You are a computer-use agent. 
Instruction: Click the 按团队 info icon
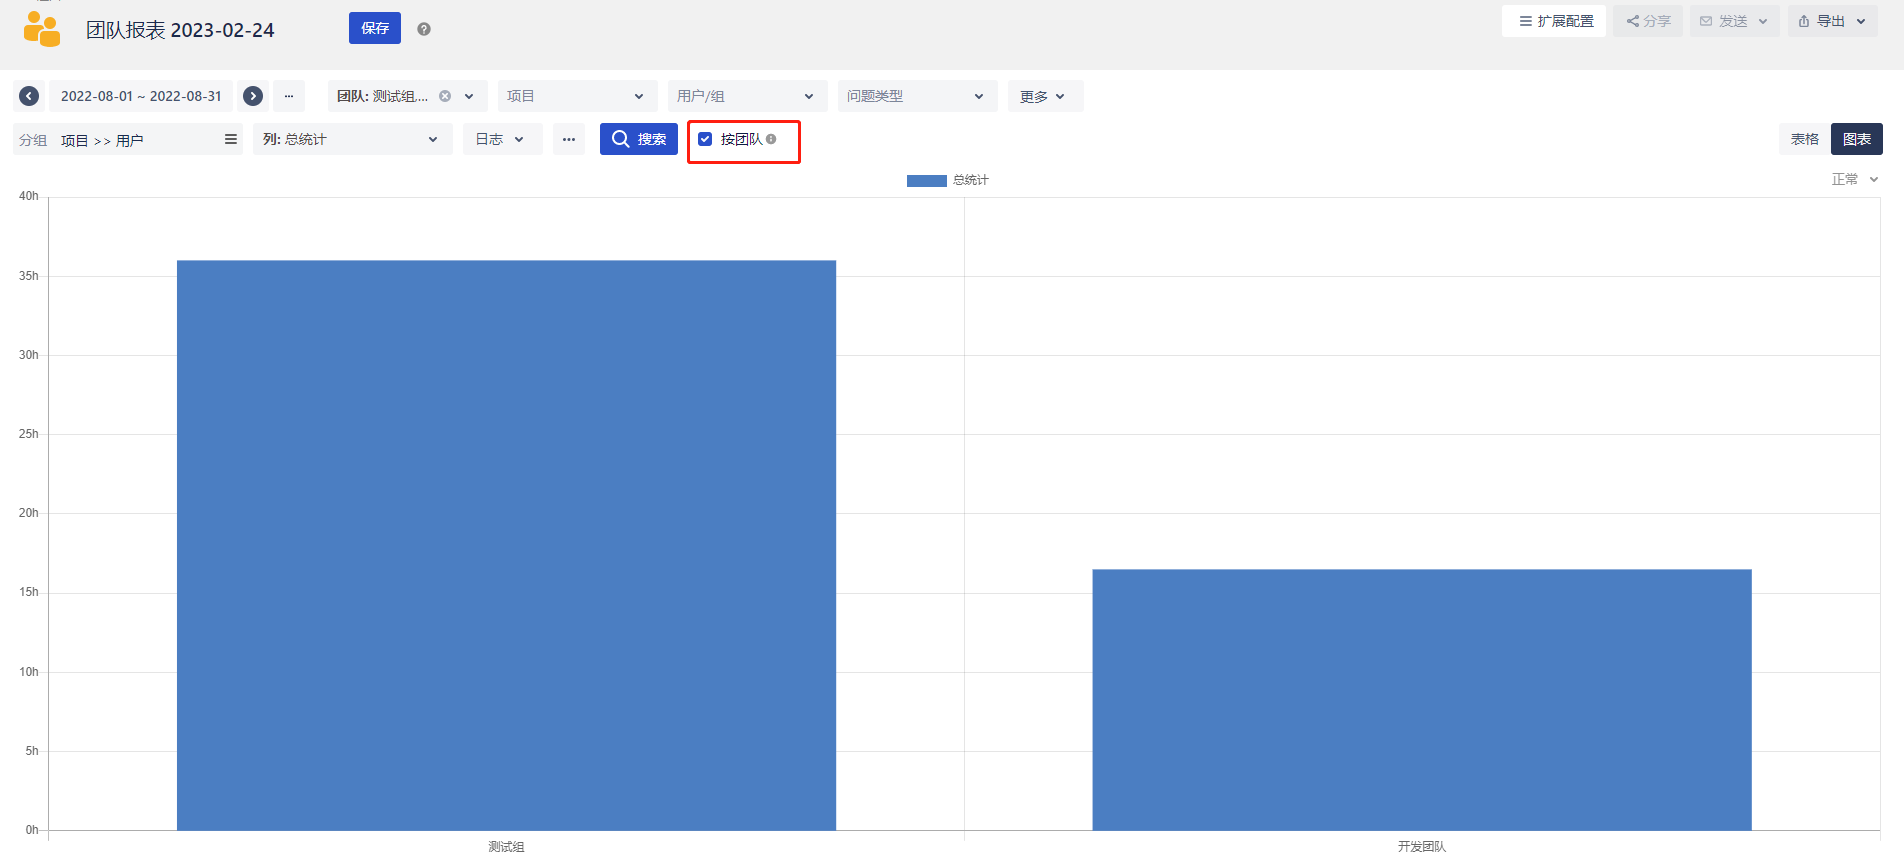coord(771,139)
